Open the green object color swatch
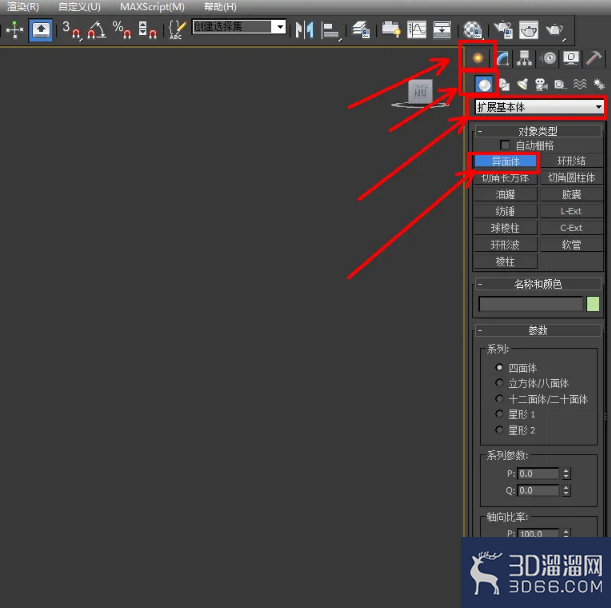 point(593,304)
